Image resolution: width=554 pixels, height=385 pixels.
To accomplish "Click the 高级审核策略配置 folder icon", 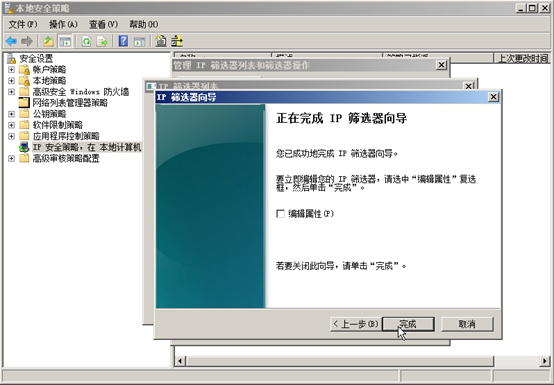I will [x=24, y=158].
